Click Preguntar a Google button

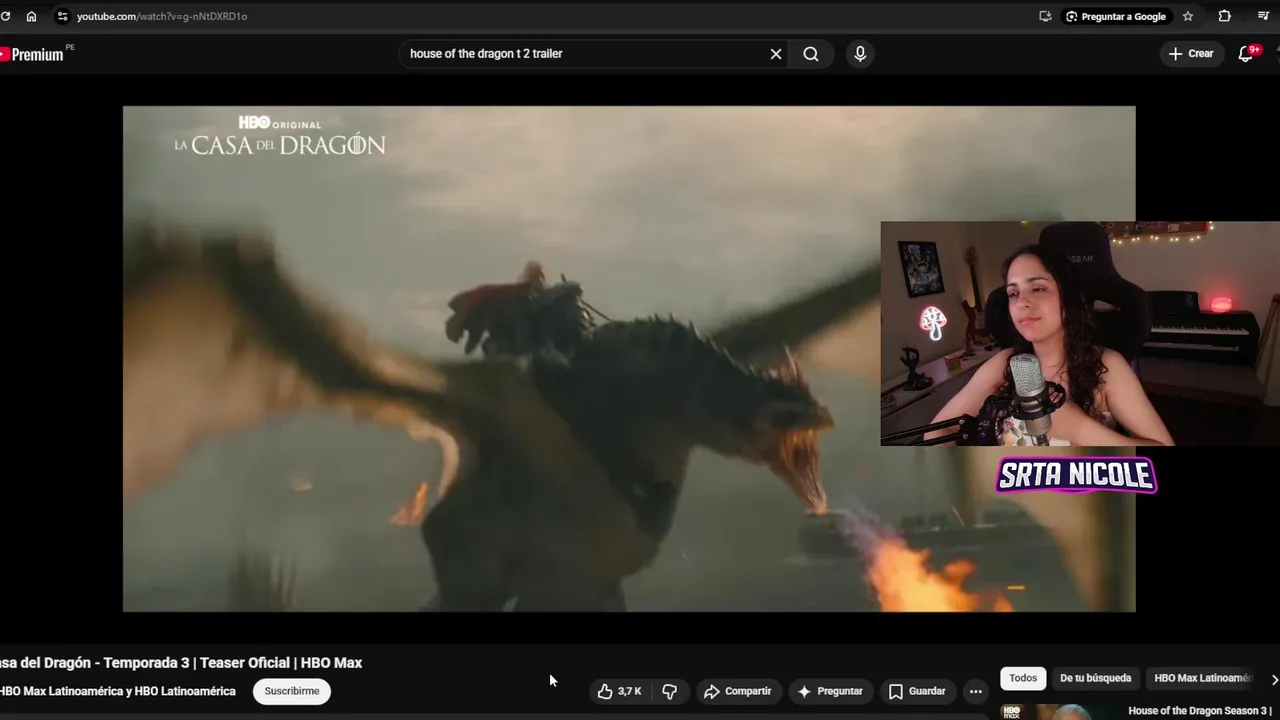1116,16
